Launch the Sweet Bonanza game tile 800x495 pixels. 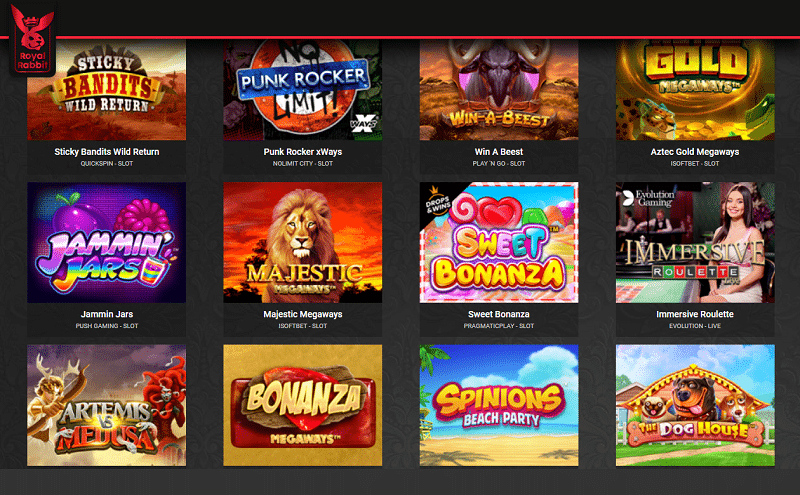(499, 242)
